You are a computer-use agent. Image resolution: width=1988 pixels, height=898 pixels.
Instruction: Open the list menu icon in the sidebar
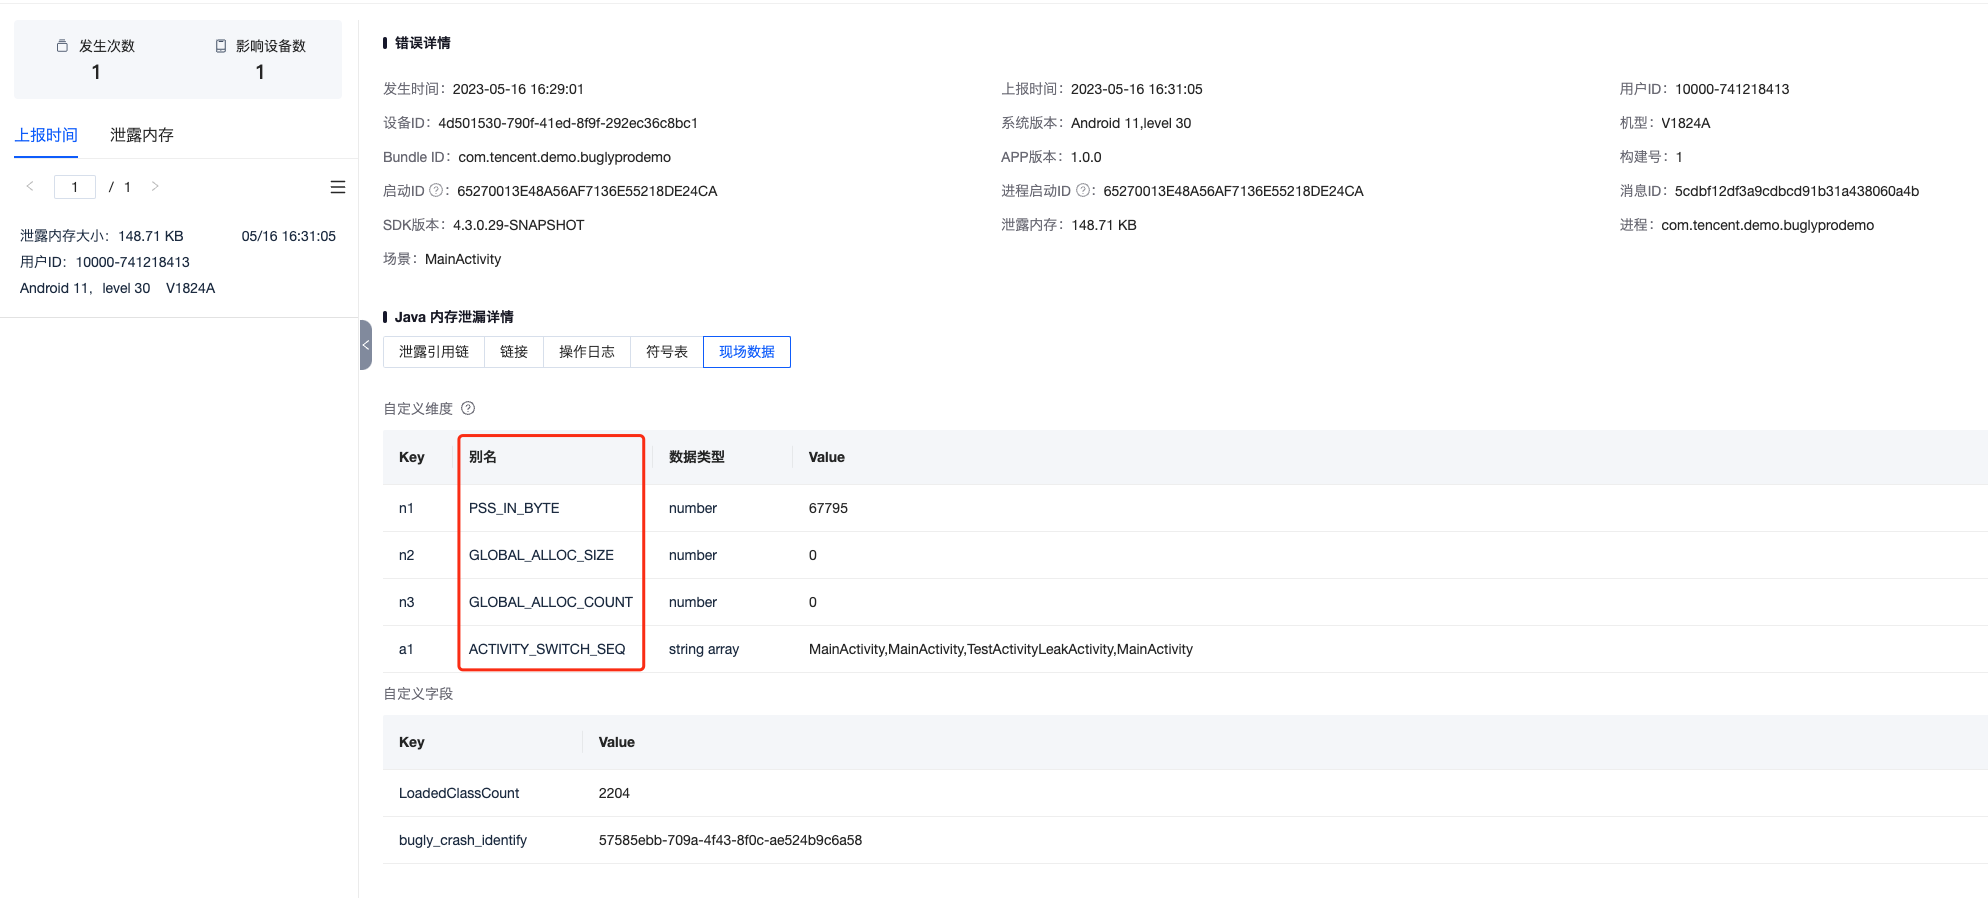pyautogui.click(x=338, y=187)
